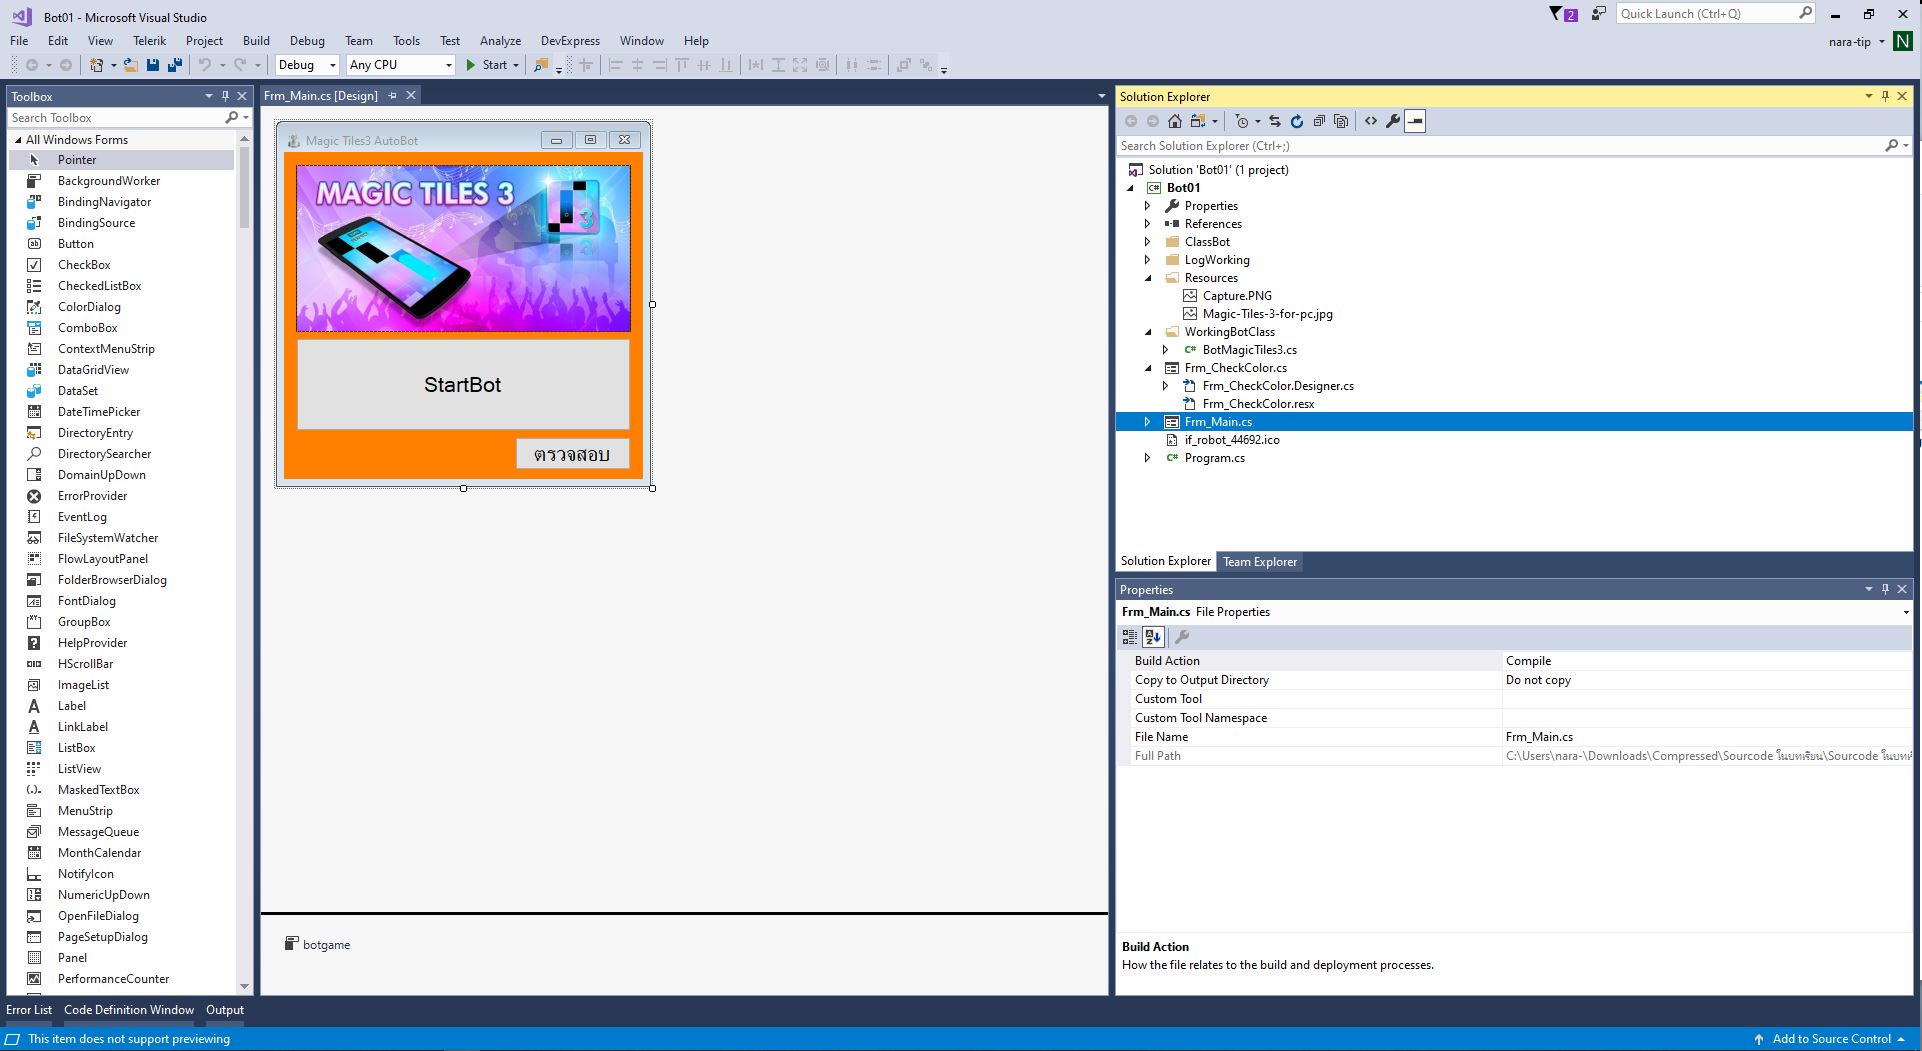The image size is (1922, 1051).
Task: Click Add to Source Control
Action: point(1831,1039)
